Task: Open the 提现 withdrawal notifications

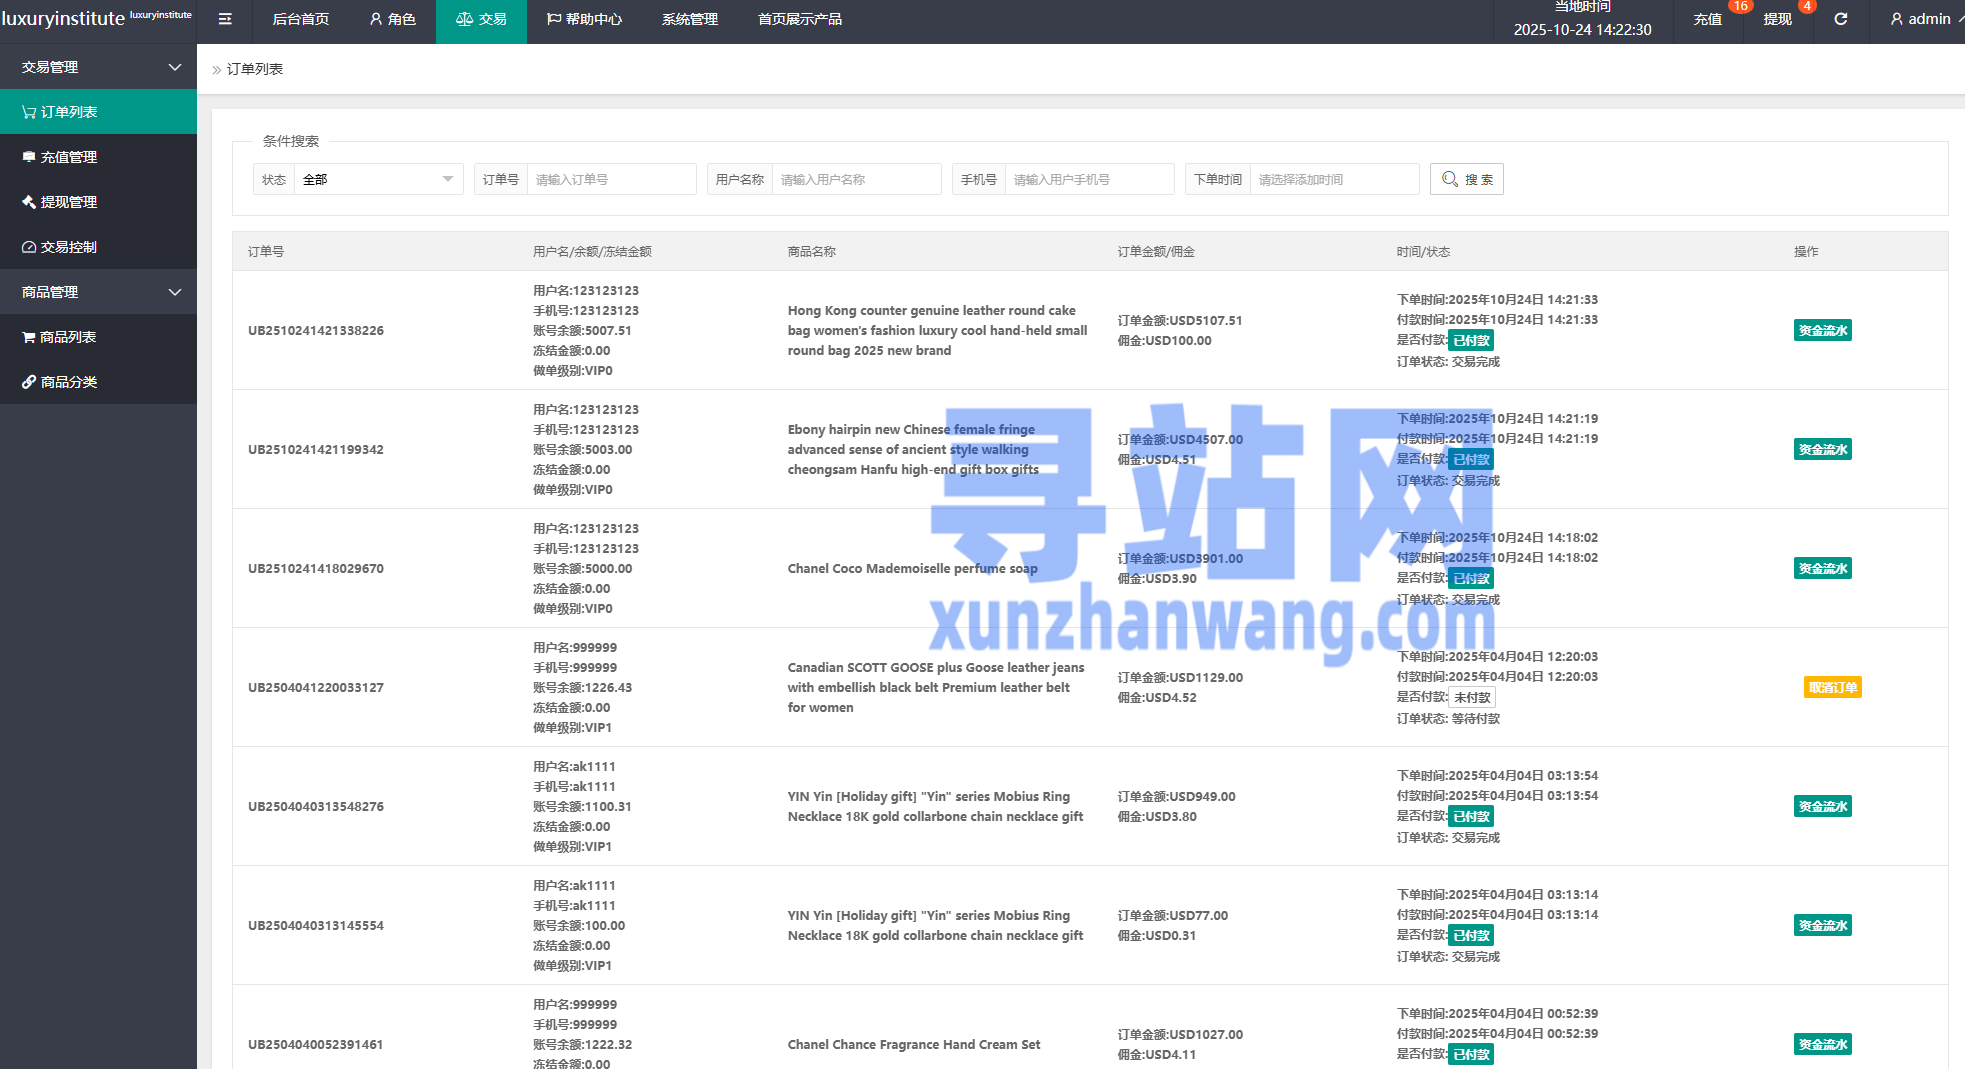Action: [x=1777, y=19]
